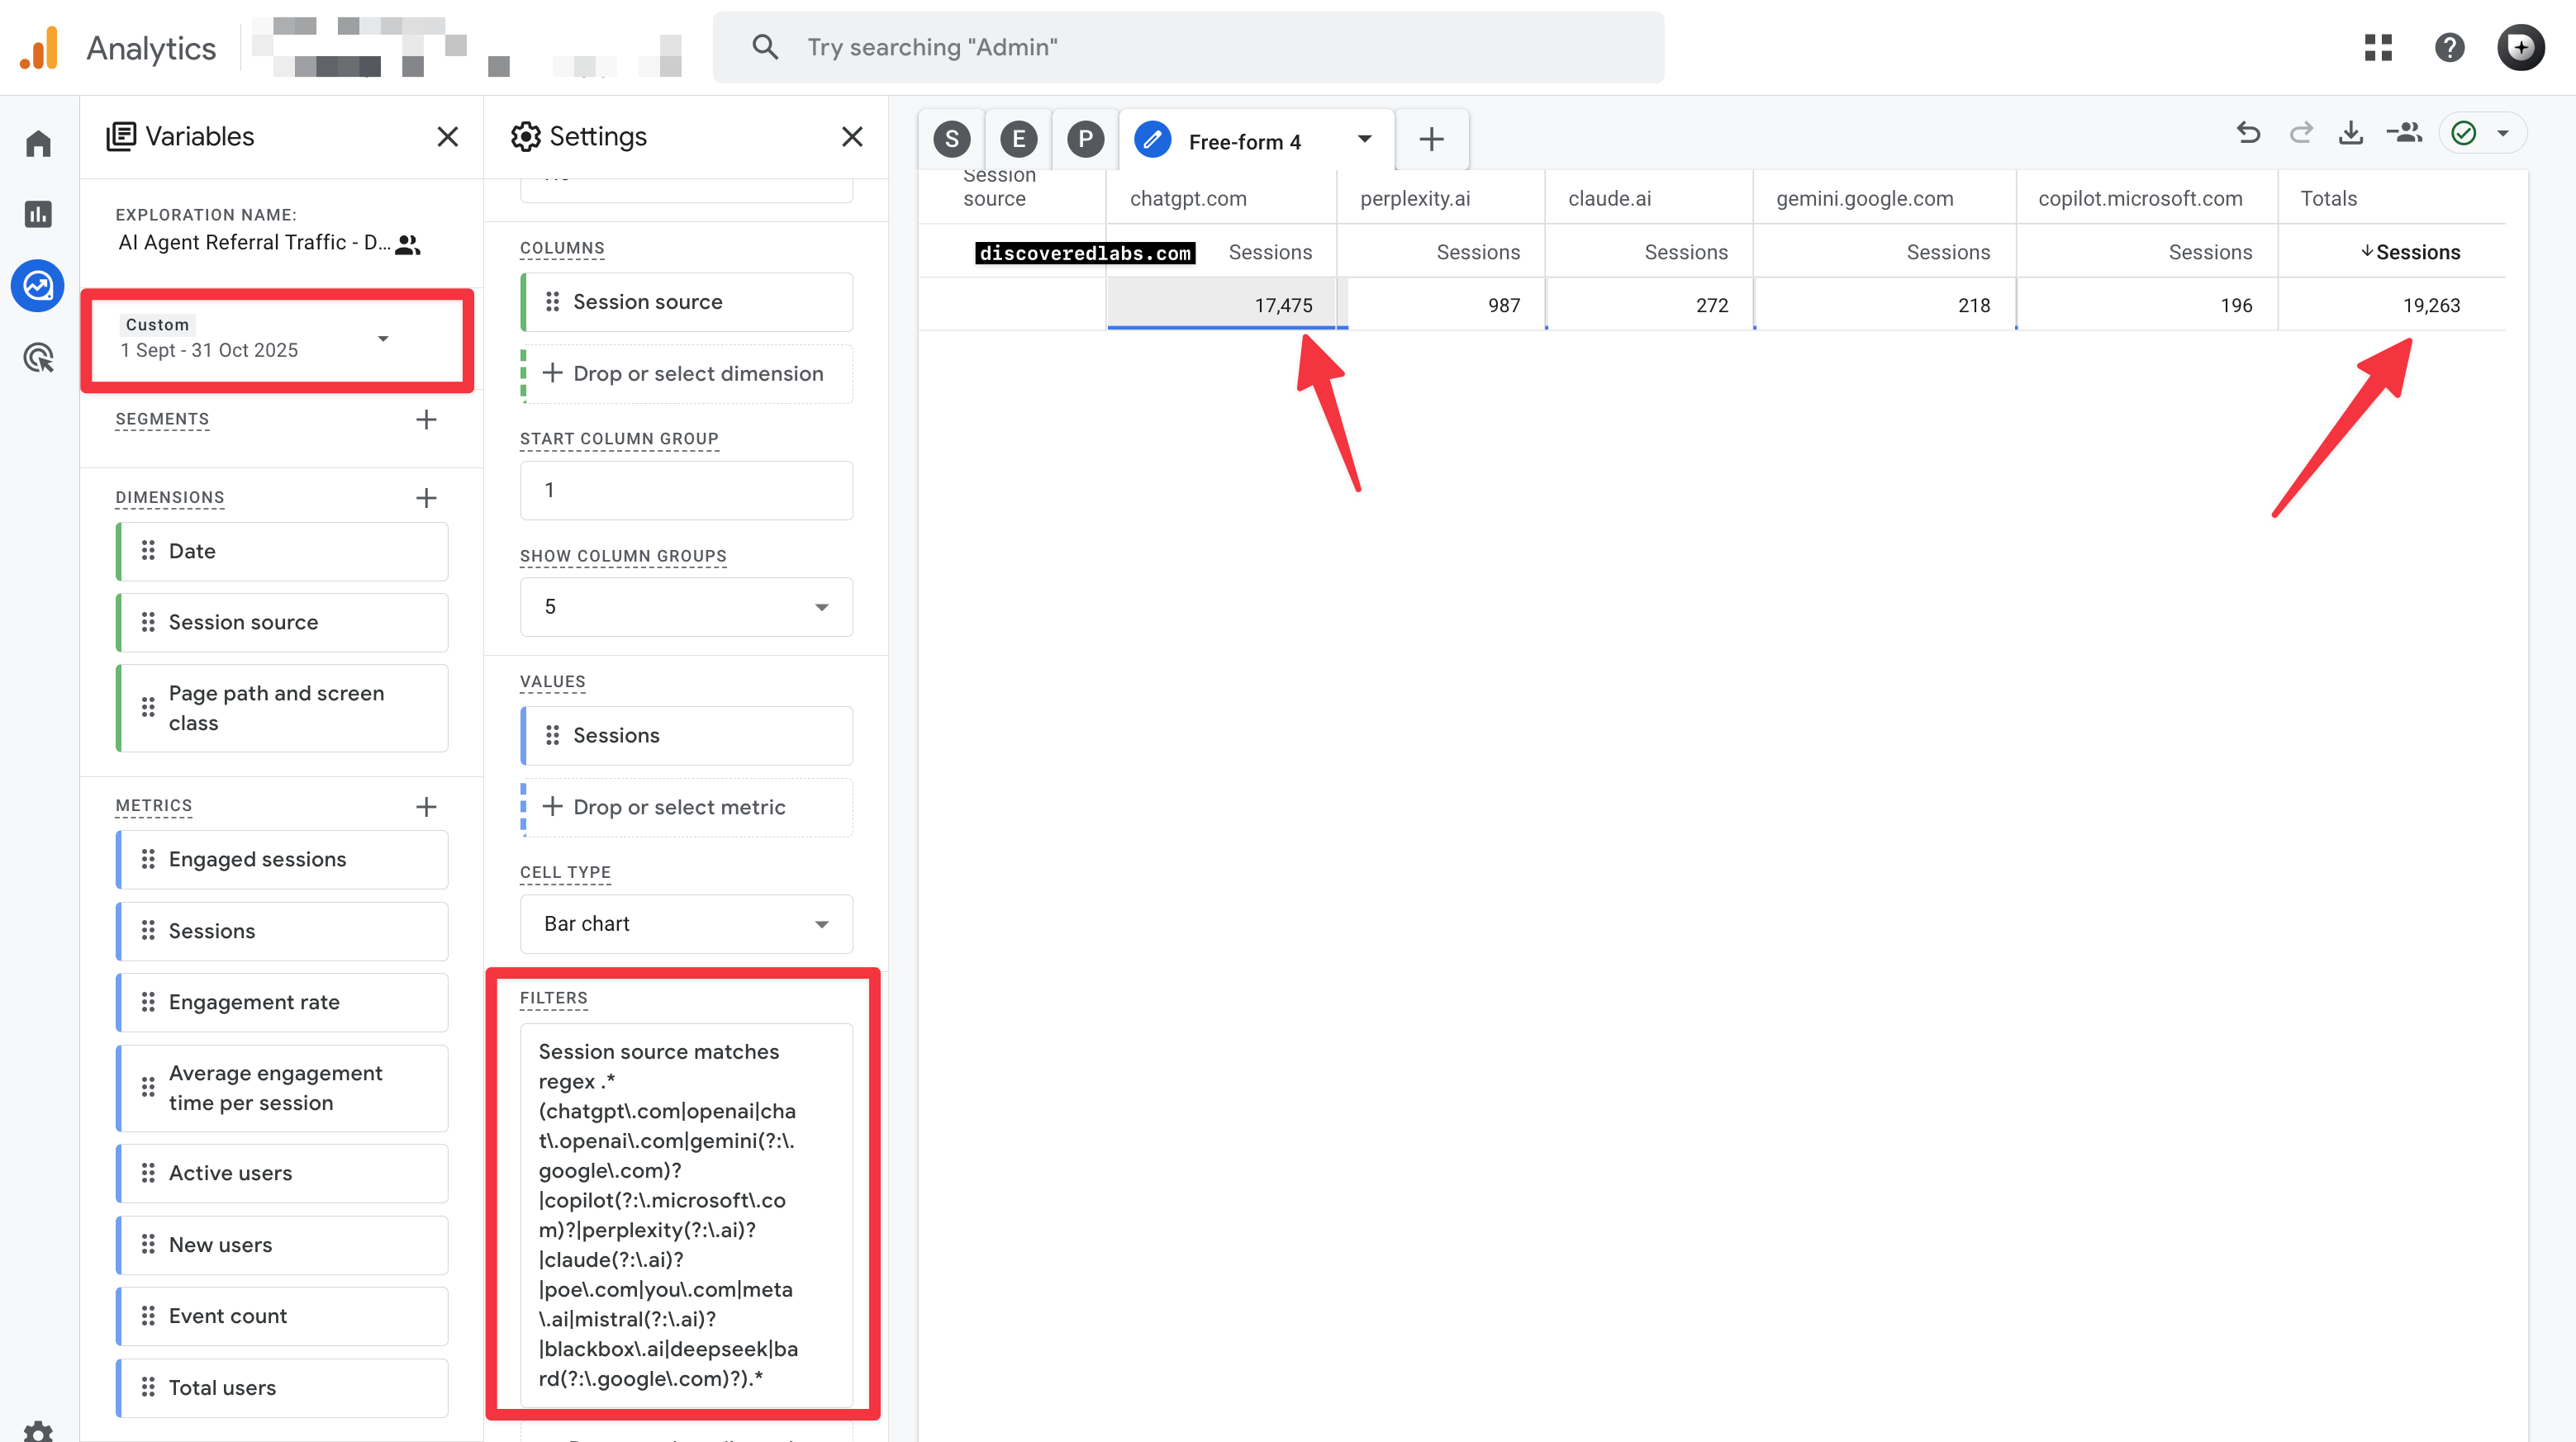Close the Variables panel
This screenshot has height=1442, width=2576.
click(447, 137)
